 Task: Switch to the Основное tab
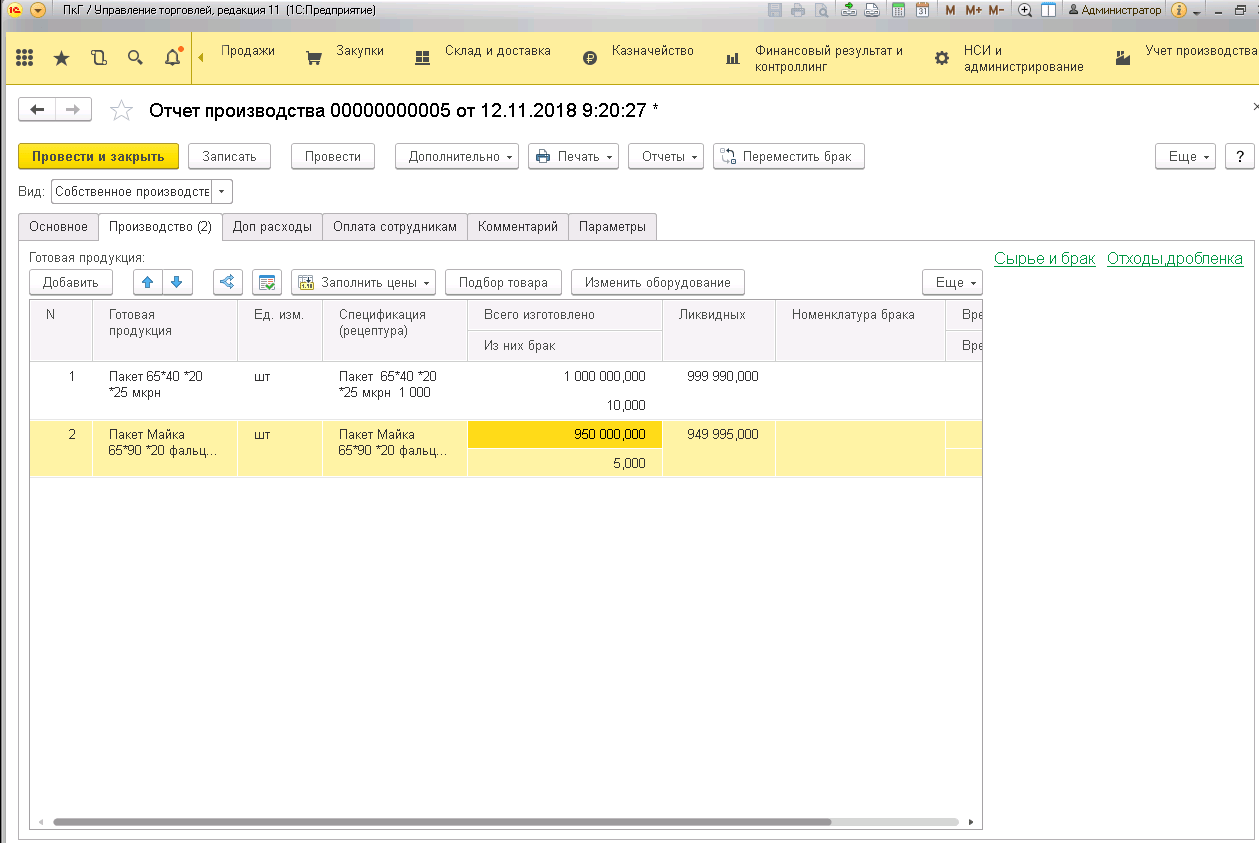(x=58, y=226)
